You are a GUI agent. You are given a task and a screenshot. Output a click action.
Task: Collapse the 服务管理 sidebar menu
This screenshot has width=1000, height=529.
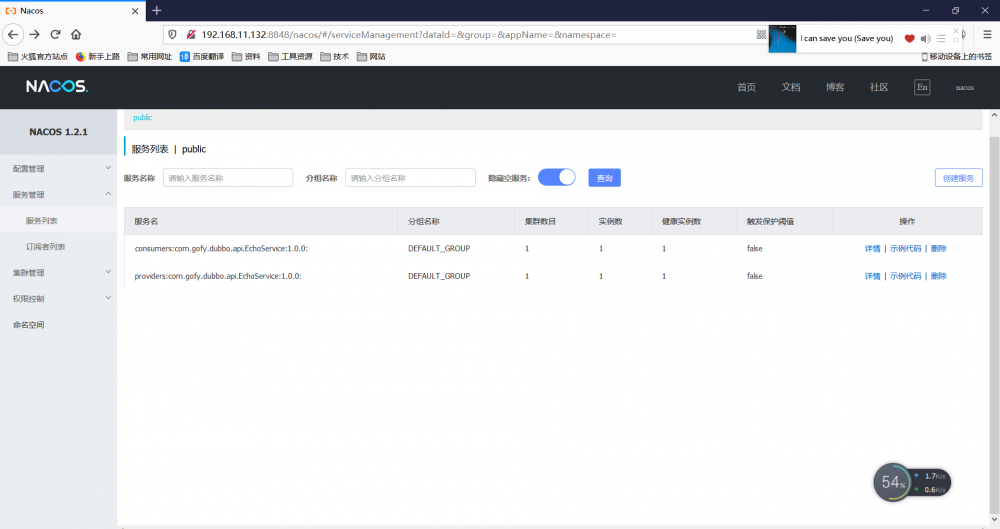coord(59,195)
